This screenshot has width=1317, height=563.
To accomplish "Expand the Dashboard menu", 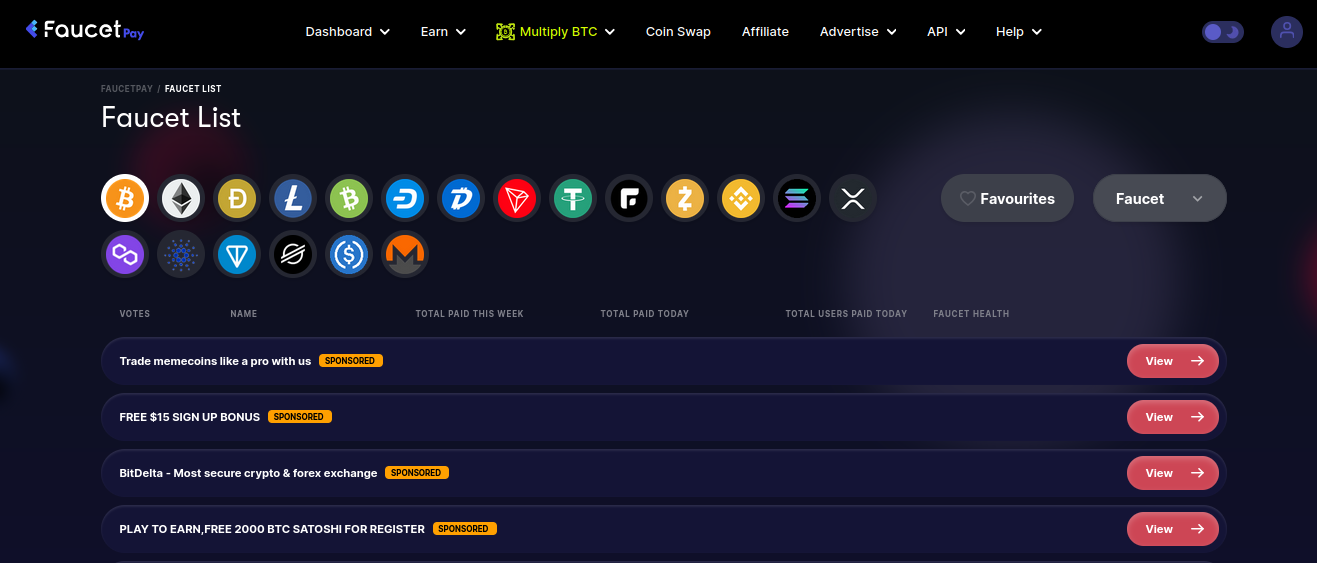I will pos(347,32).
